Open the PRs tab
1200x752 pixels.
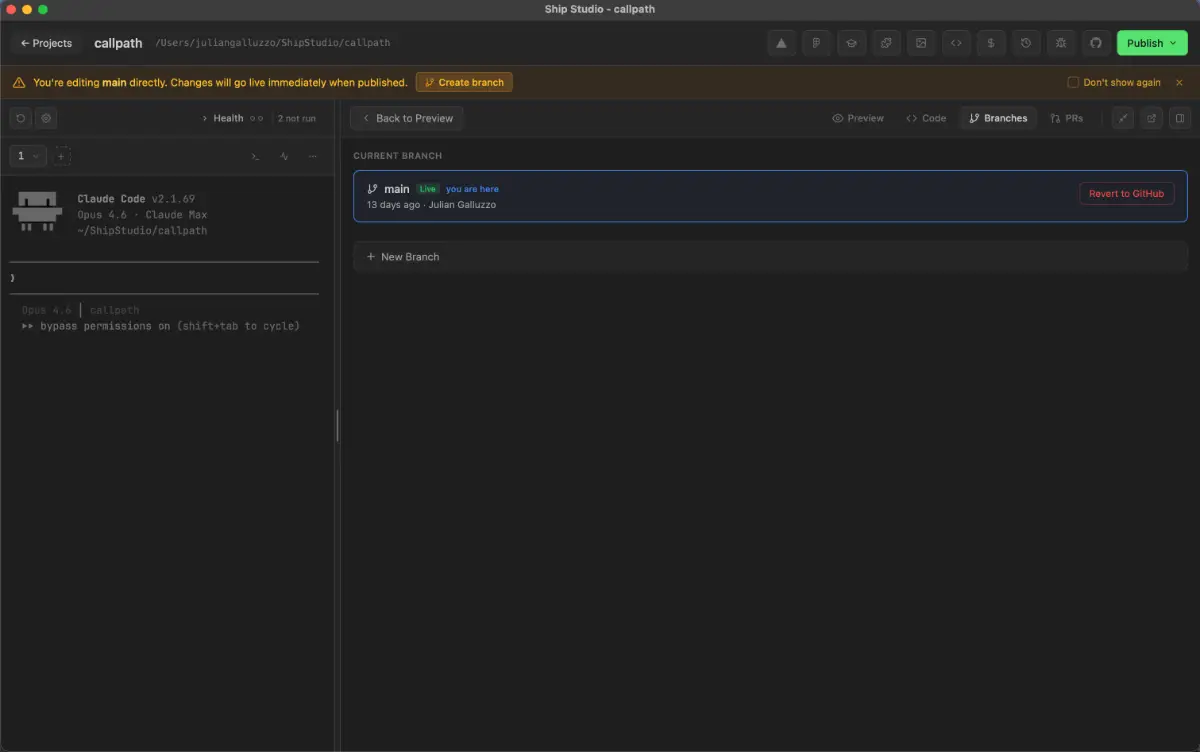1067,118
